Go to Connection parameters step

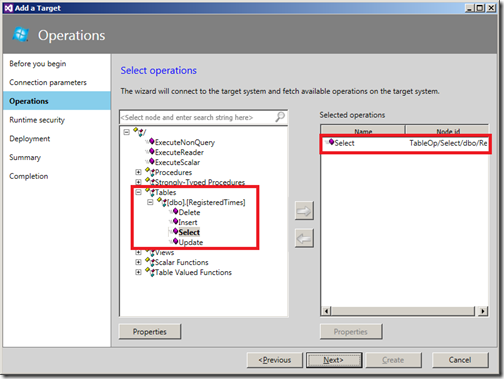[x=48, y=82]
